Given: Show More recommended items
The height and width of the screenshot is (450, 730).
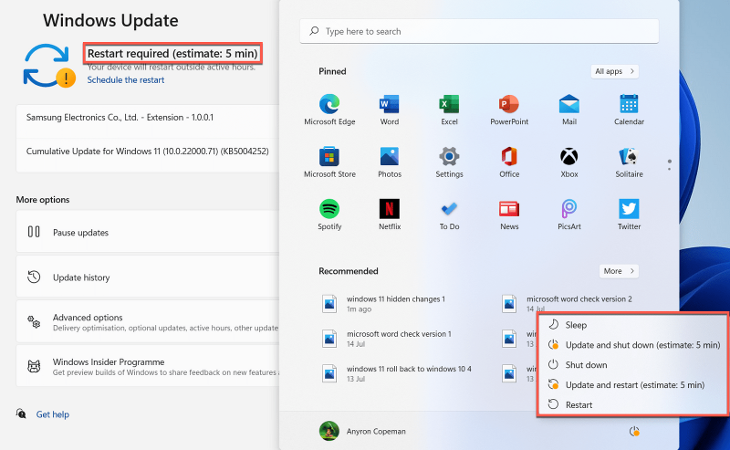Looking at the screenshot, I should 619,271.
